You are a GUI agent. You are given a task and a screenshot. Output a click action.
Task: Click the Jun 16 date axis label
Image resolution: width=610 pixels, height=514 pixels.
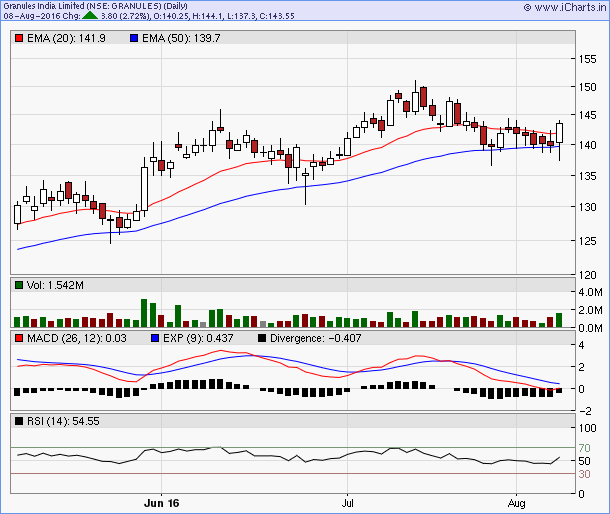(x=161, y=503)
